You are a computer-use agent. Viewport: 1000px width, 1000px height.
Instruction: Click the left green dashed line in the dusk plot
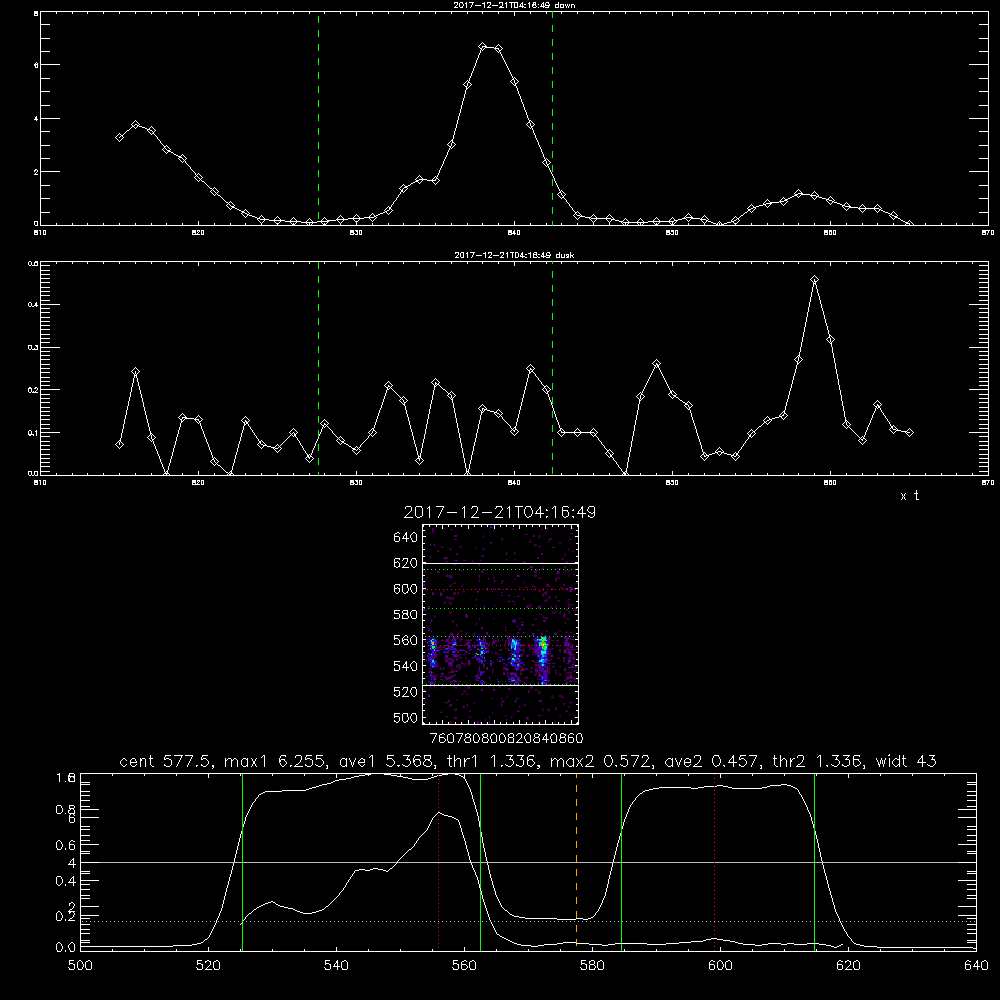[318, 369]
